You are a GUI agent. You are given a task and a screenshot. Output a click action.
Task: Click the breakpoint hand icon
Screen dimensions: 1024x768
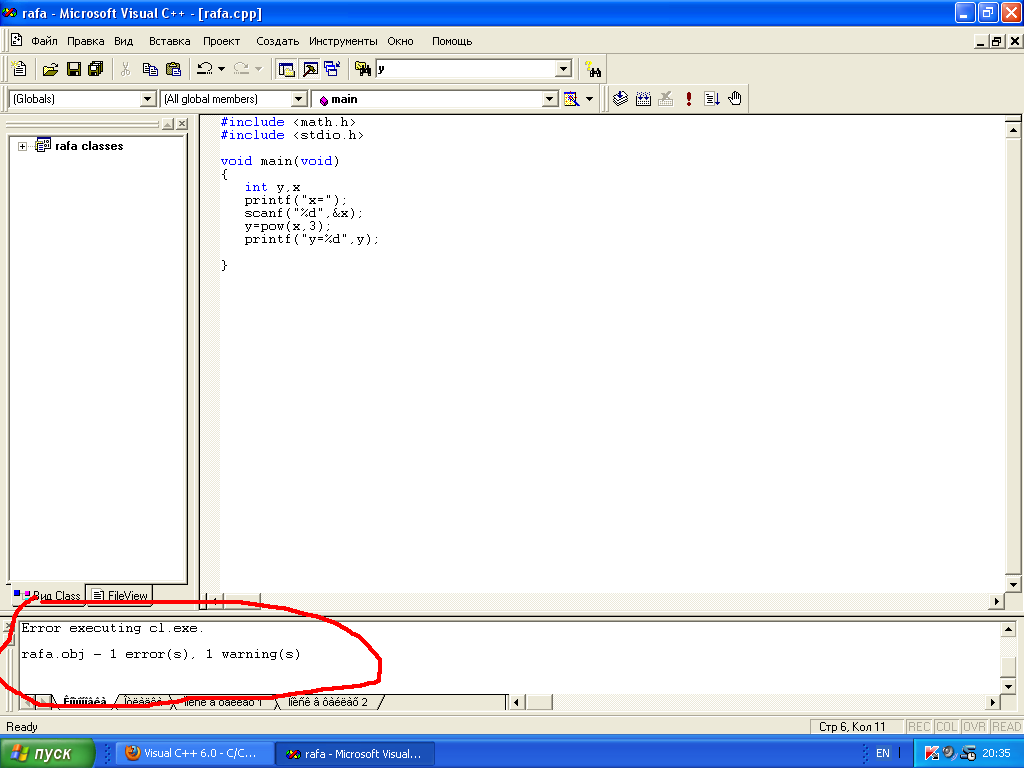pyautogui.click(x=735, y=99)
